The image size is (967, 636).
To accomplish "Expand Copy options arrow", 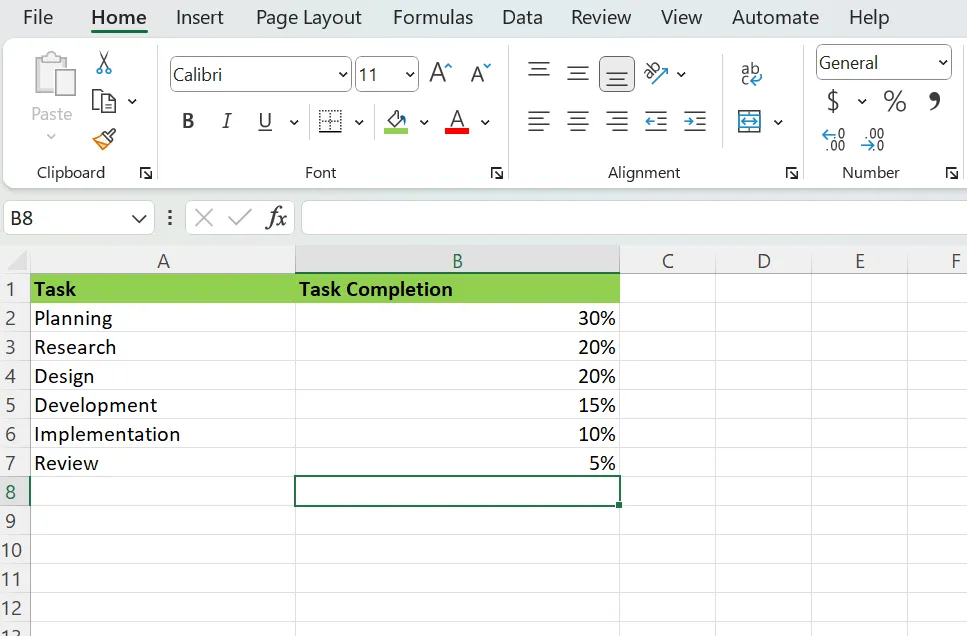I will click(132, 101).
